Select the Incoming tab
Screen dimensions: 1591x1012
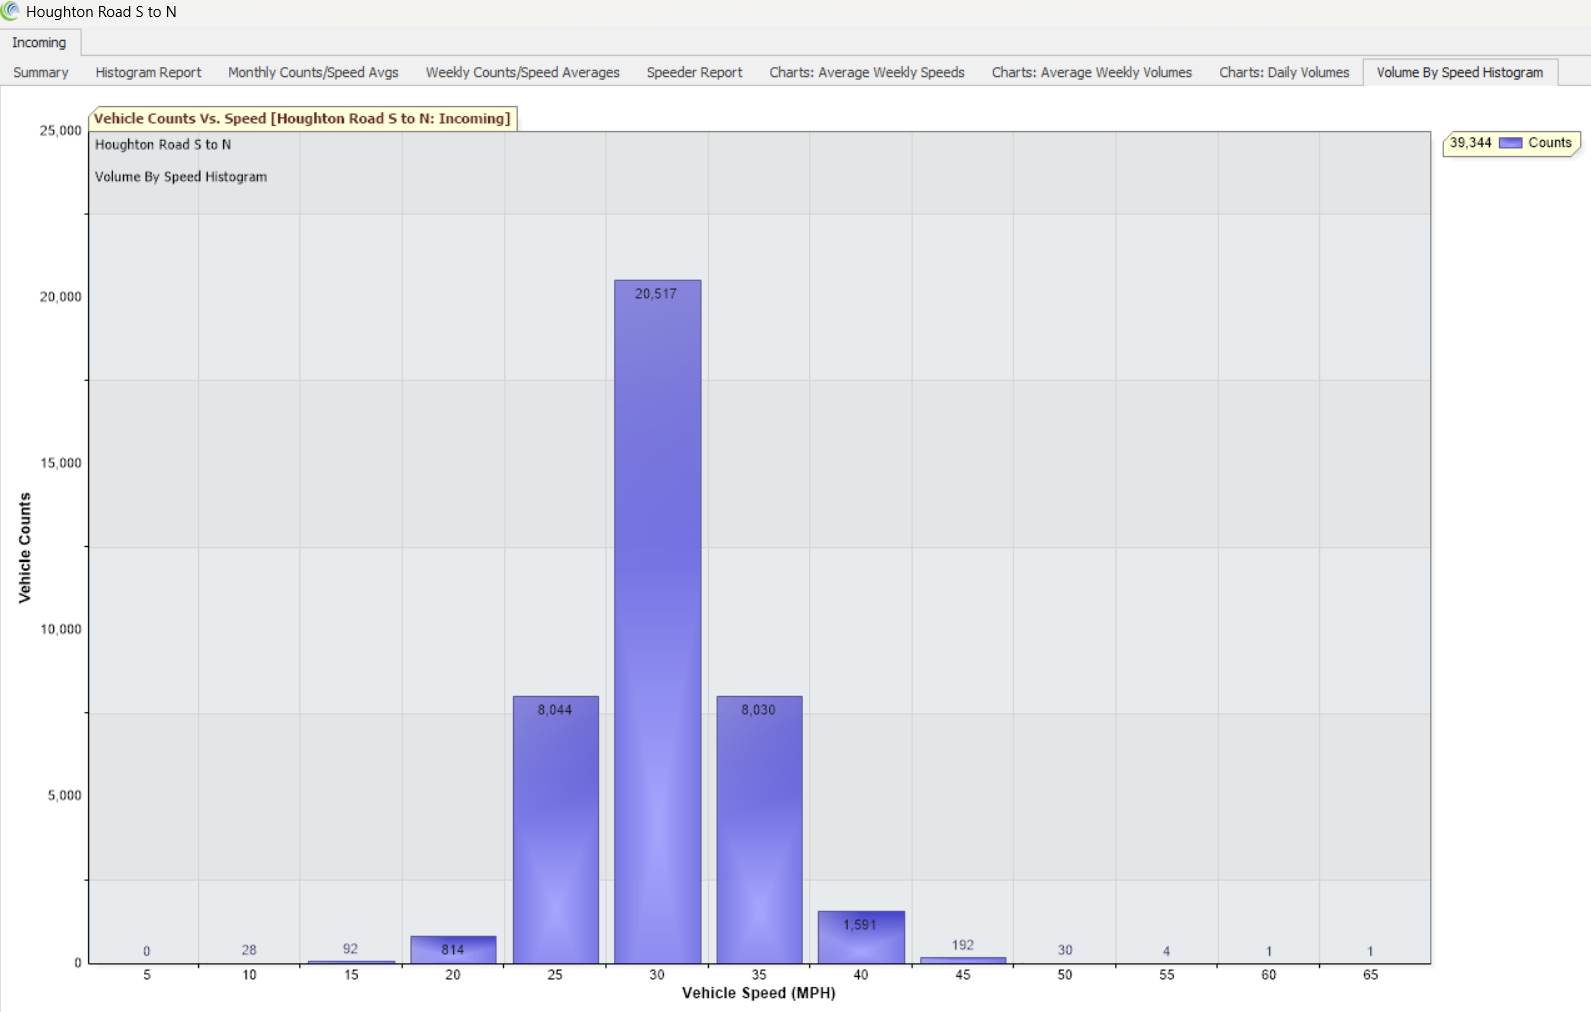(x=39, y=43)
